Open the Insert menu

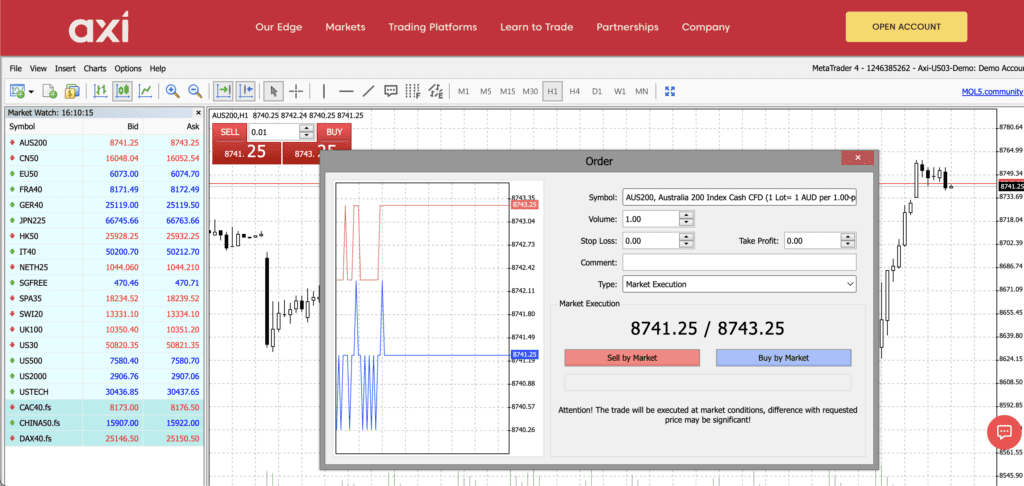click(x=65, y=69)
